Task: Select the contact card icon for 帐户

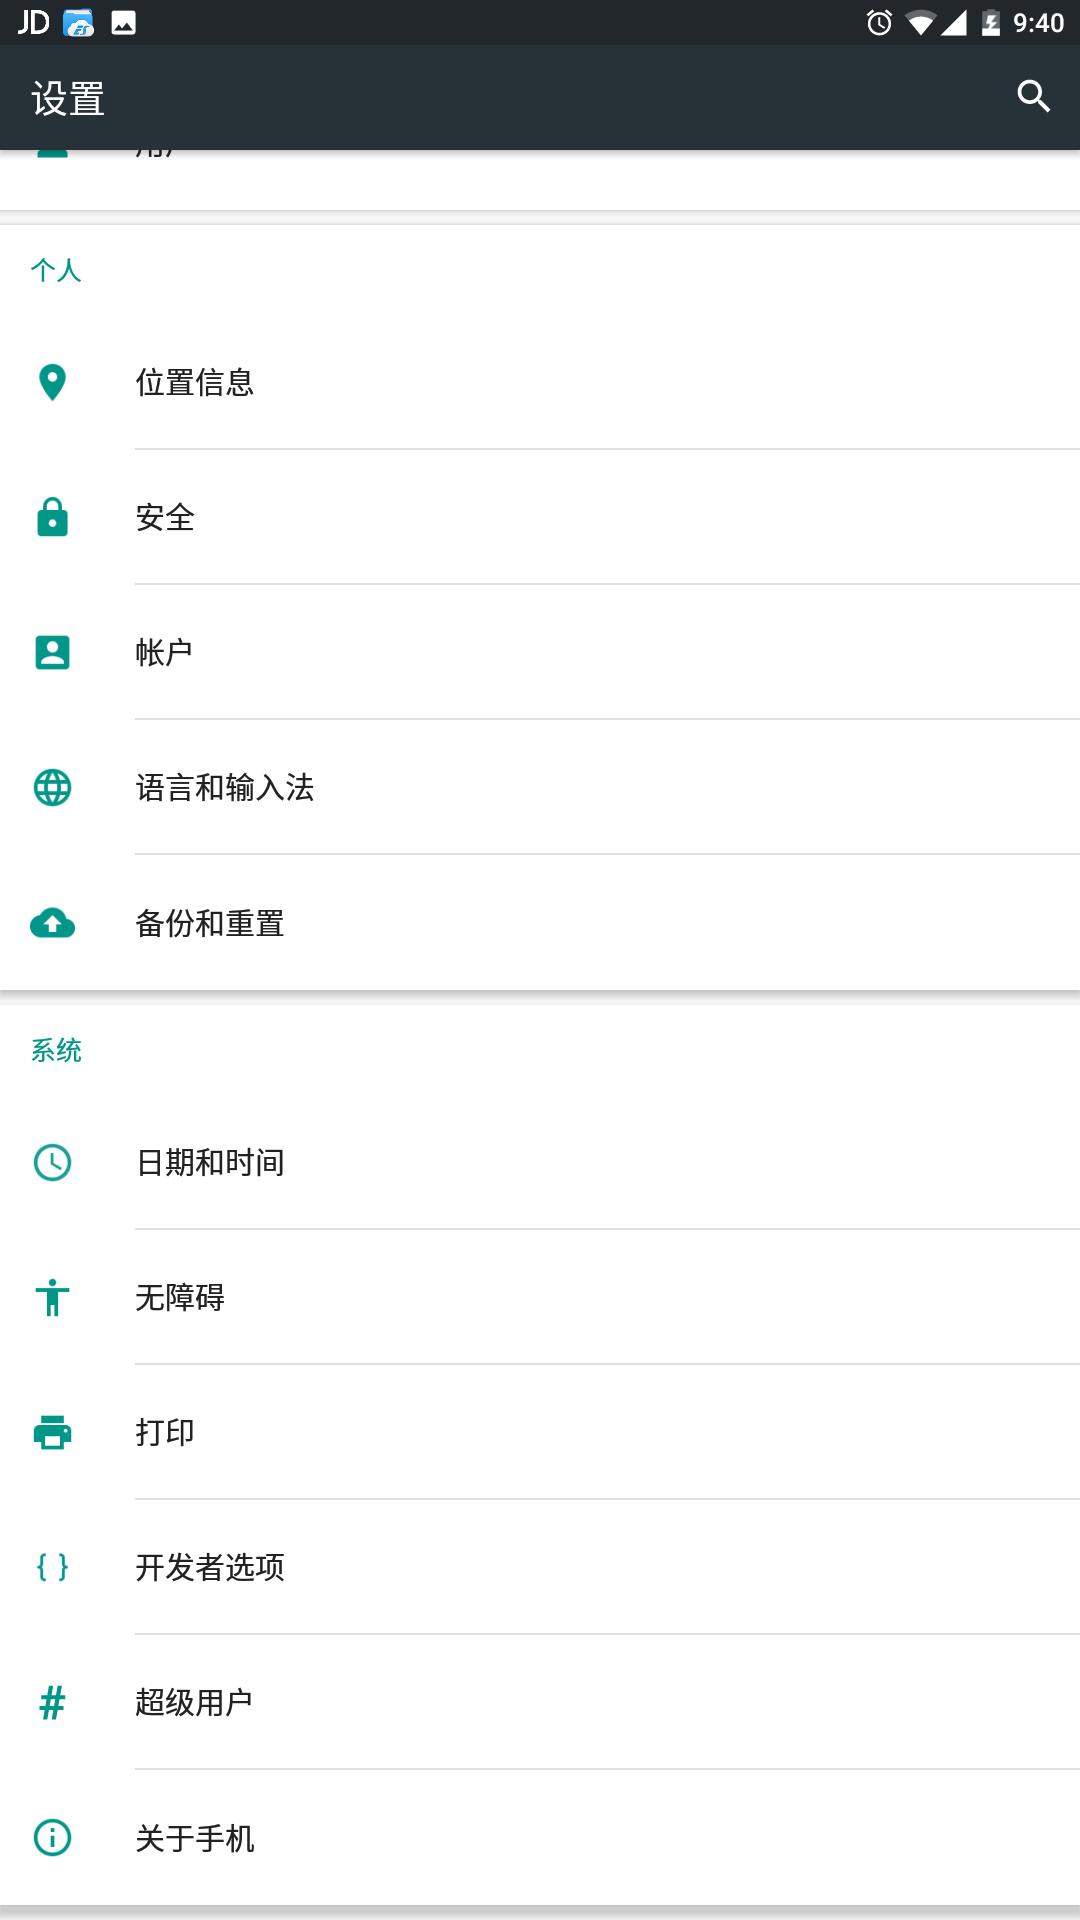Action: (x=51, y=652)
